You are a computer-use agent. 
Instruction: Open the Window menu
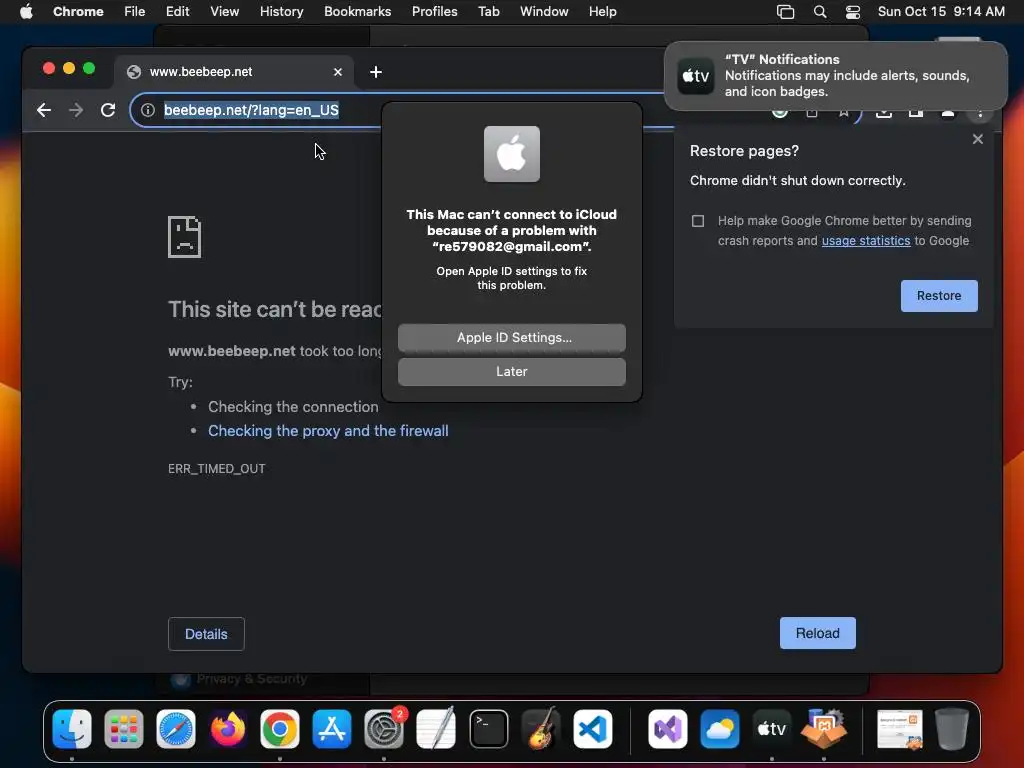tap(544, 12)
